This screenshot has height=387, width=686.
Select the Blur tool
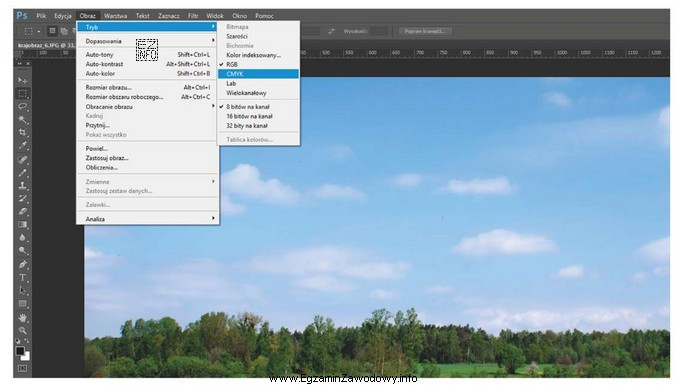pos(23,238)
